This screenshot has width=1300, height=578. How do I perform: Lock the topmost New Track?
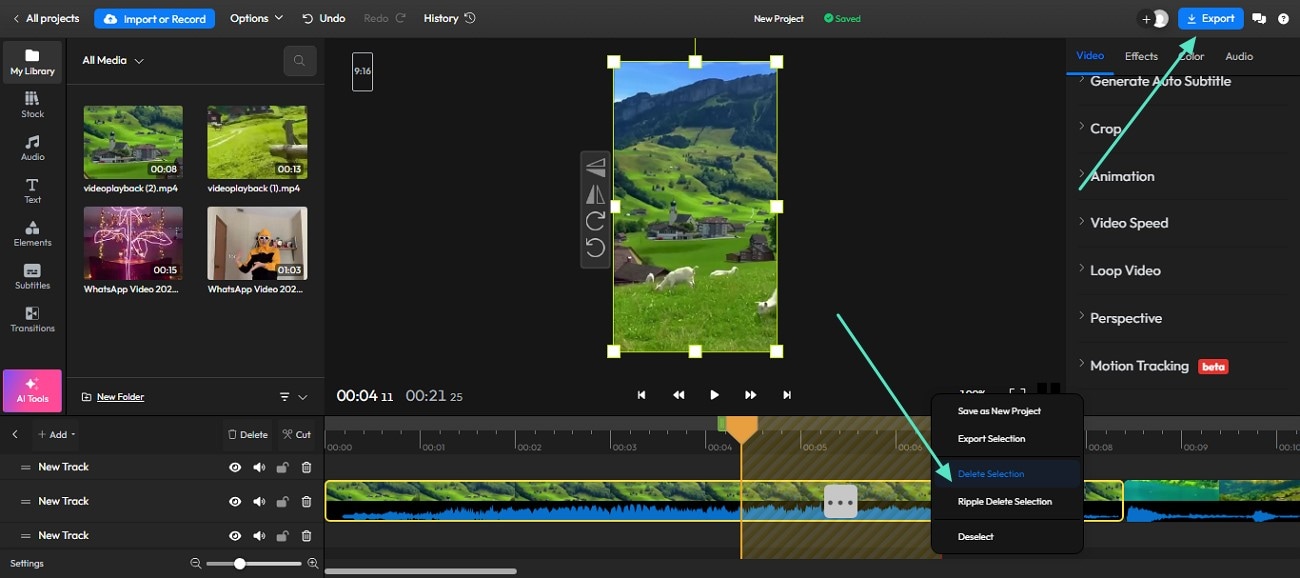point(283,467)
